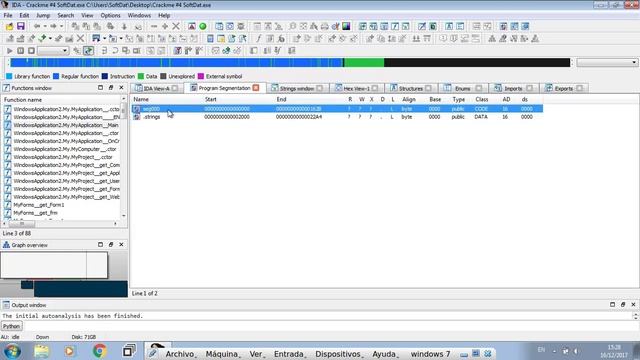Switch to the Strings window tab
The height and width of the screenshot is (360, 640).
click(x=297, y=88)
